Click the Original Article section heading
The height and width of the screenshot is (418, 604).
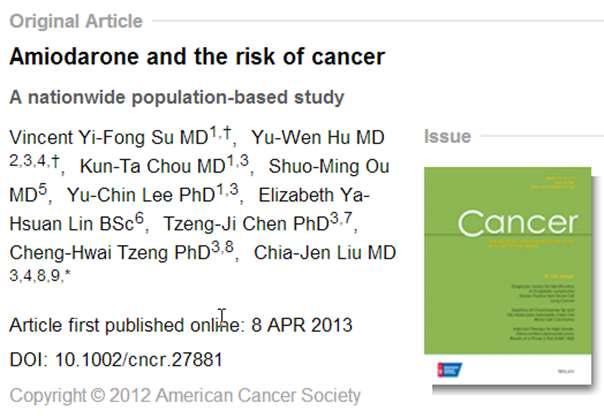point(76,21)
